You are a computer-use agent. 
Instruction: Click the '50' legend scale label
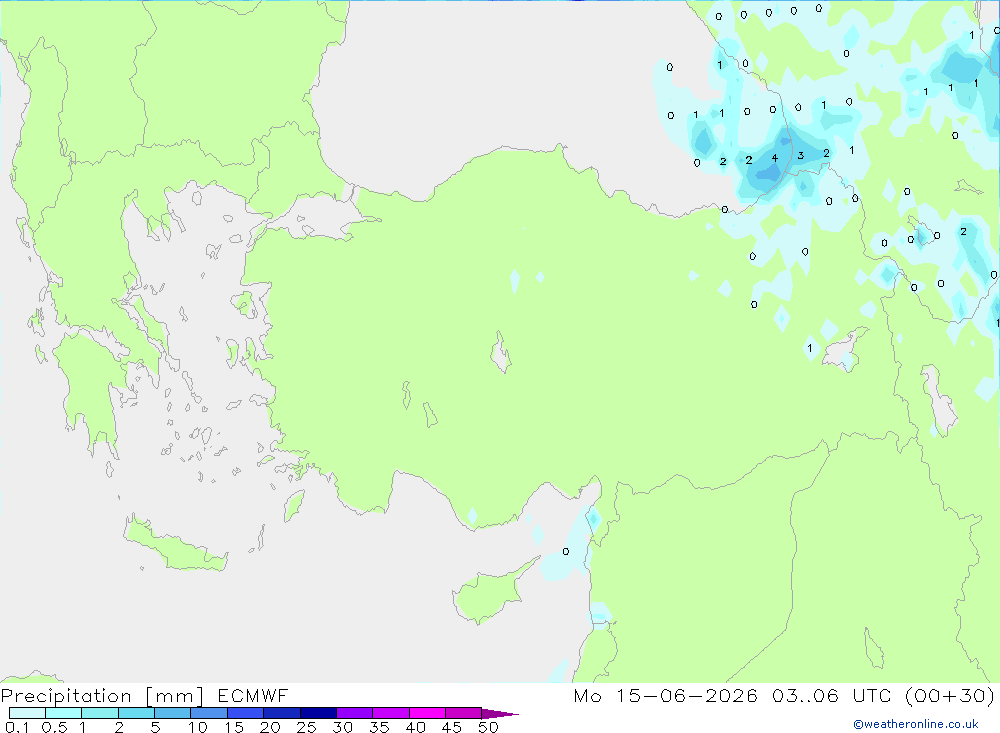(x=488, y=727)
